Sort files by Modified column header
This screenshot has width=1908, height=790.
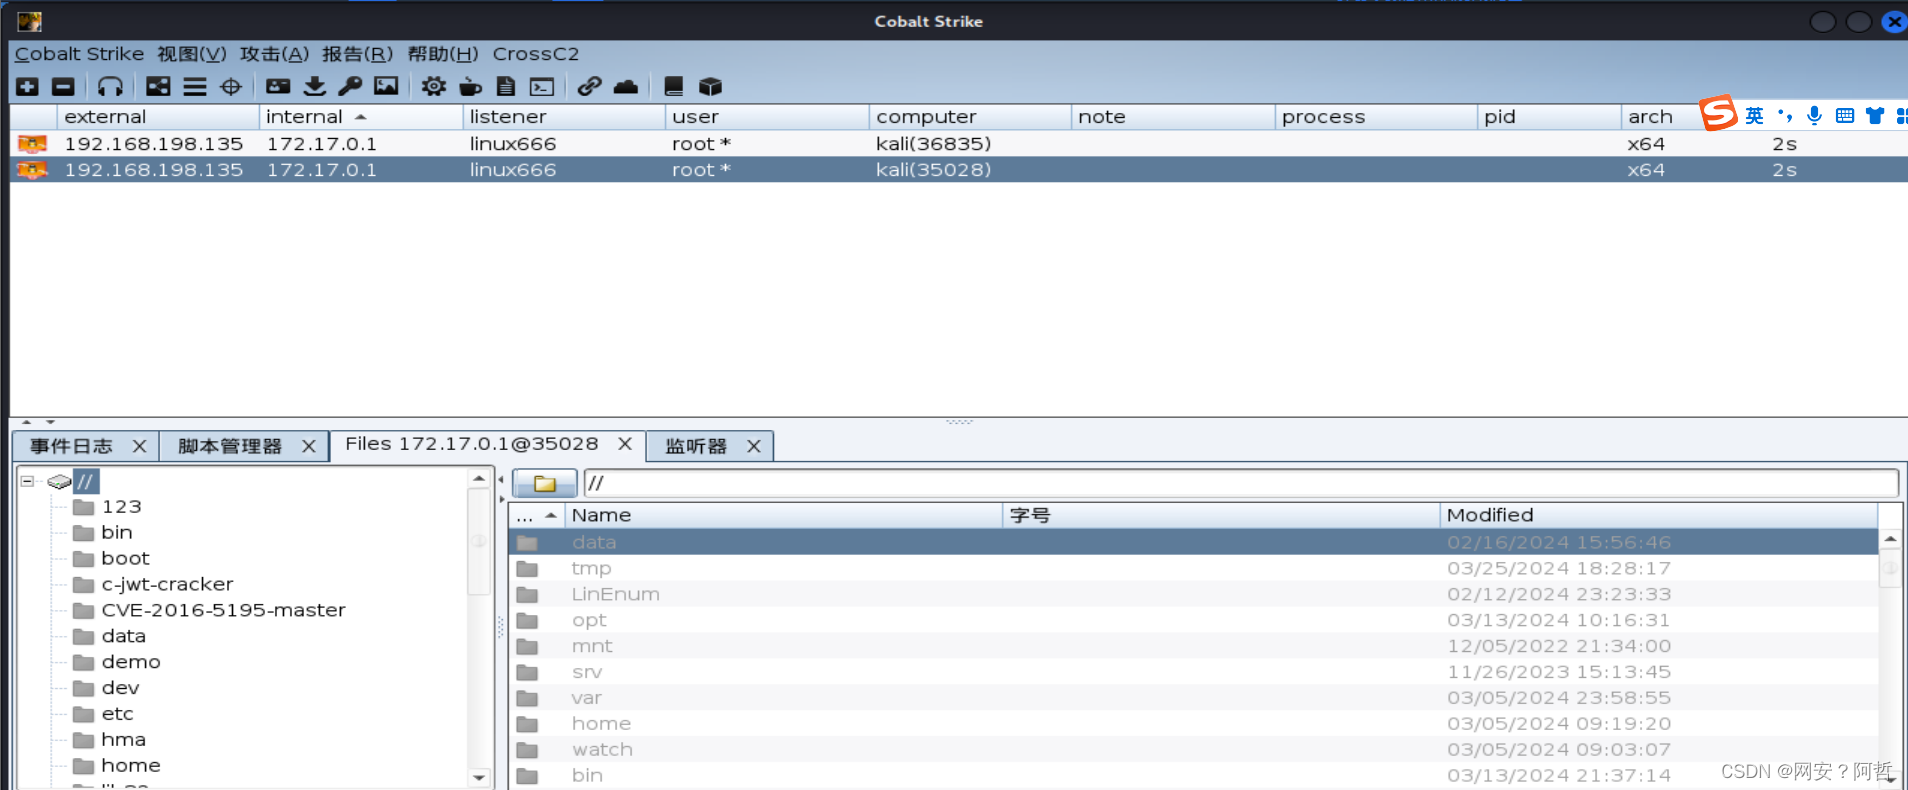coord(1659,516)
